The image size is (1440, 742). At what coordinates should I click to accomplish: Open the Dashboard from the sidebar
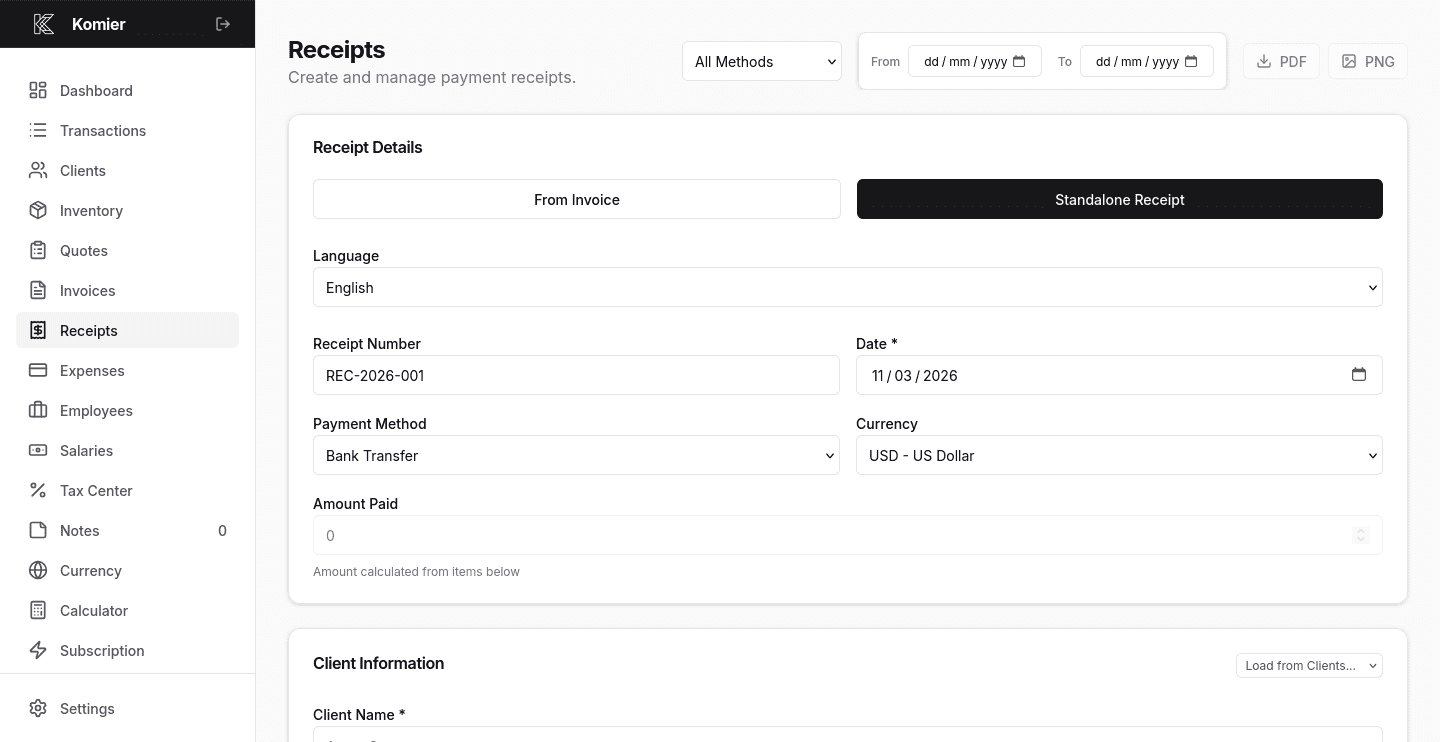coord(95,90)
